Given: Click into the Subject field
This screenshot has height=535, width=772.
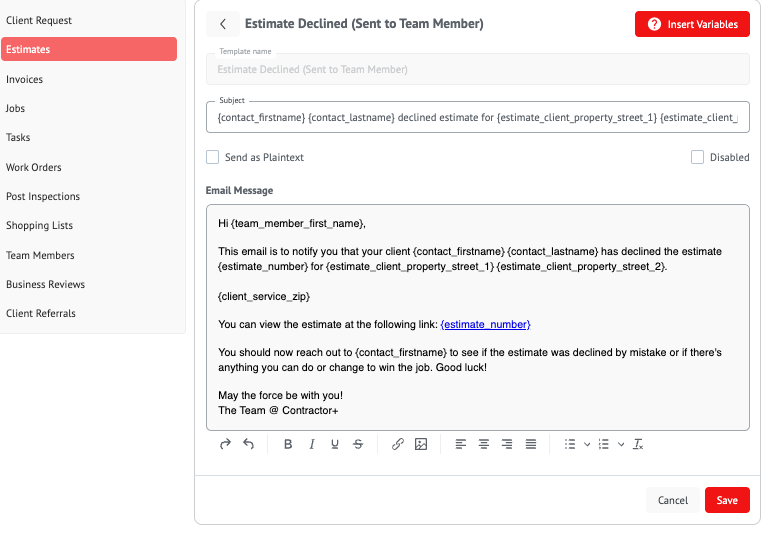Looking at the screenshot, I should [477, 118].
